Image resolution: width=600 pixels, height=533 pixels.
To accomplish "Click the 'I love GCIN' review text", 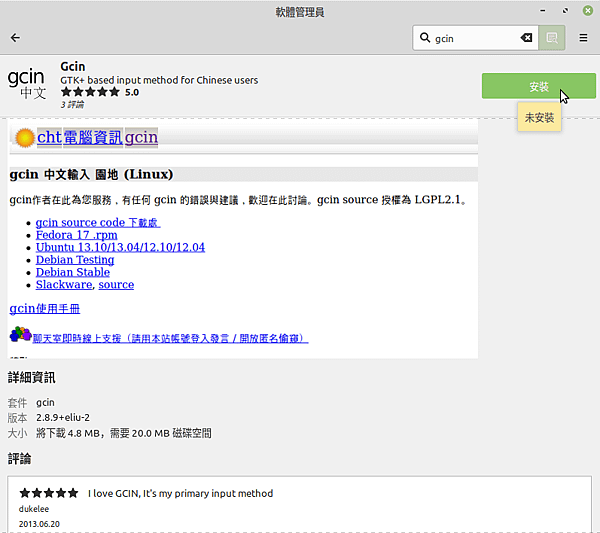I will pyautogui.click(x=180, y=493).
